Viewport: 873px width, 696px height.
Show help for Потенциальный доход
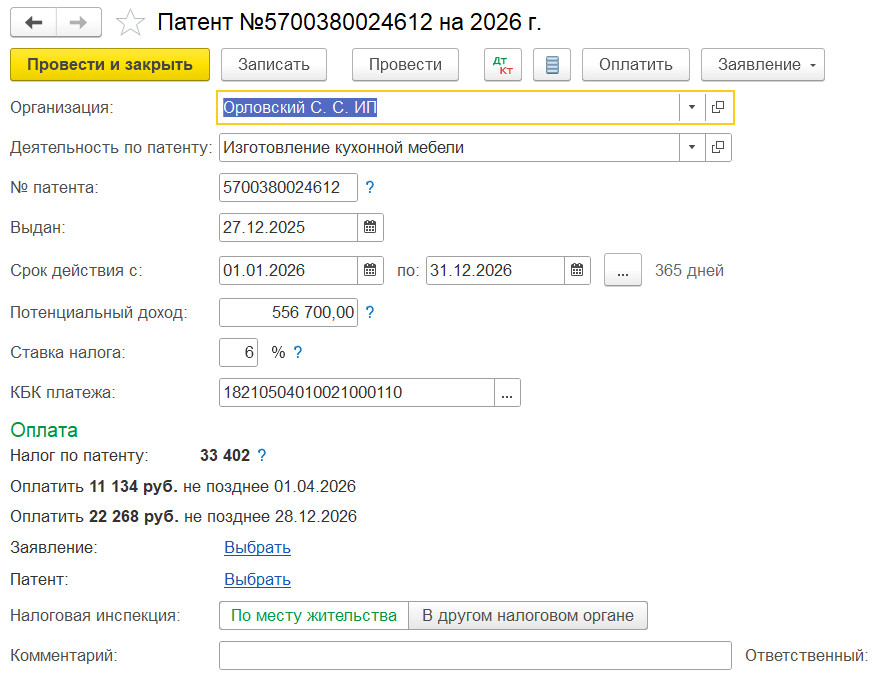(x=370, y=312)
